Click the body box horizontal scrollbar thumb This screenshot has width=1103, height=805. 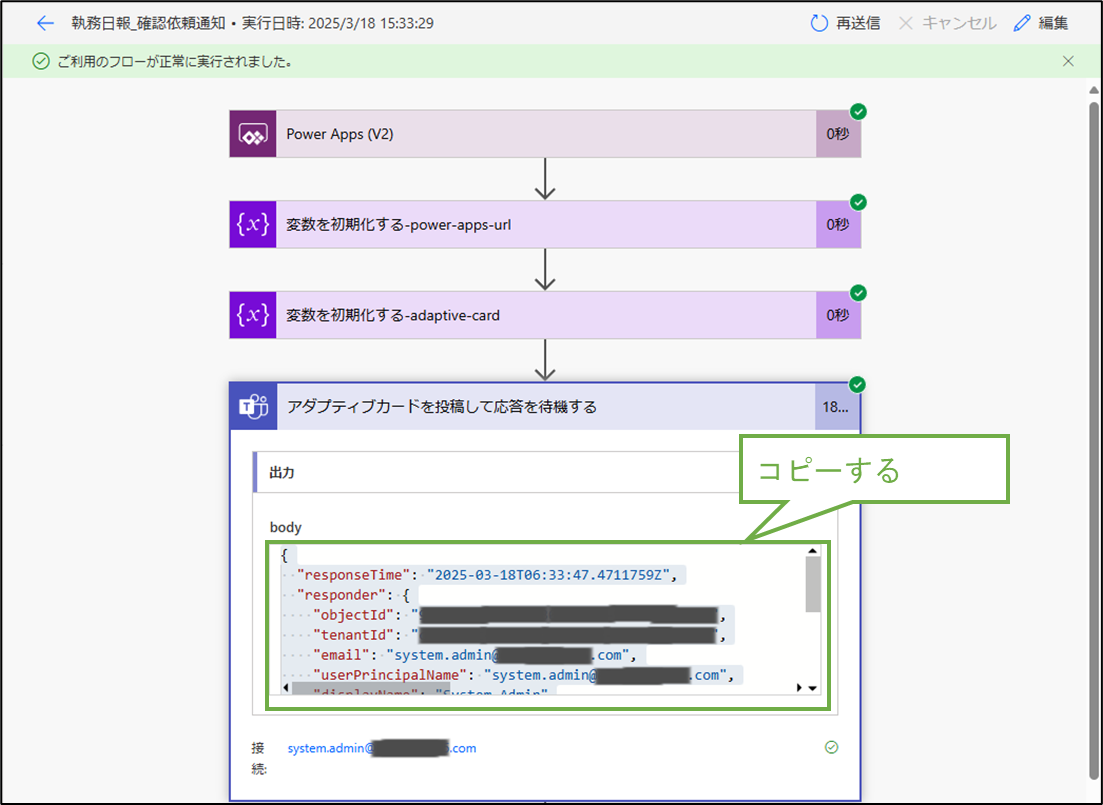[371, 687]
